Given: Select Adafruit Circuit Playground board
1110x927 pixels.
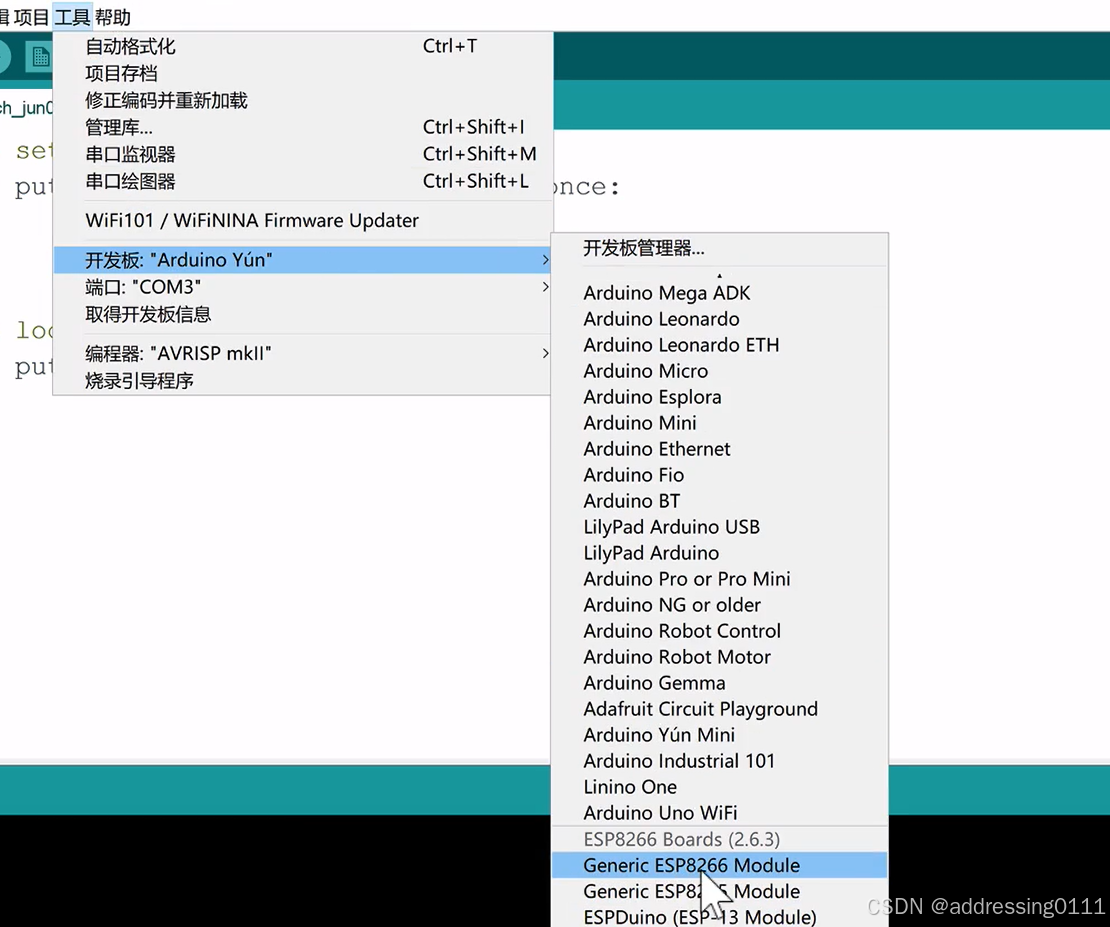Looking at the screenshot, I should 719,709.
